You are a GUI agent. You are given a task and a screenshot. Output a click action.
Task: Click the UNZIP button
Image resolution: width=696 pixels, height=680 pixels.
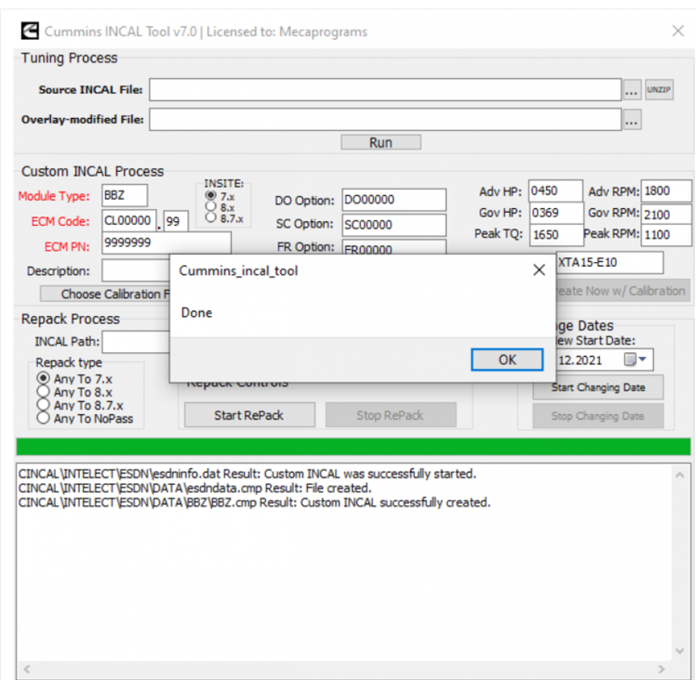pos(659,90)
